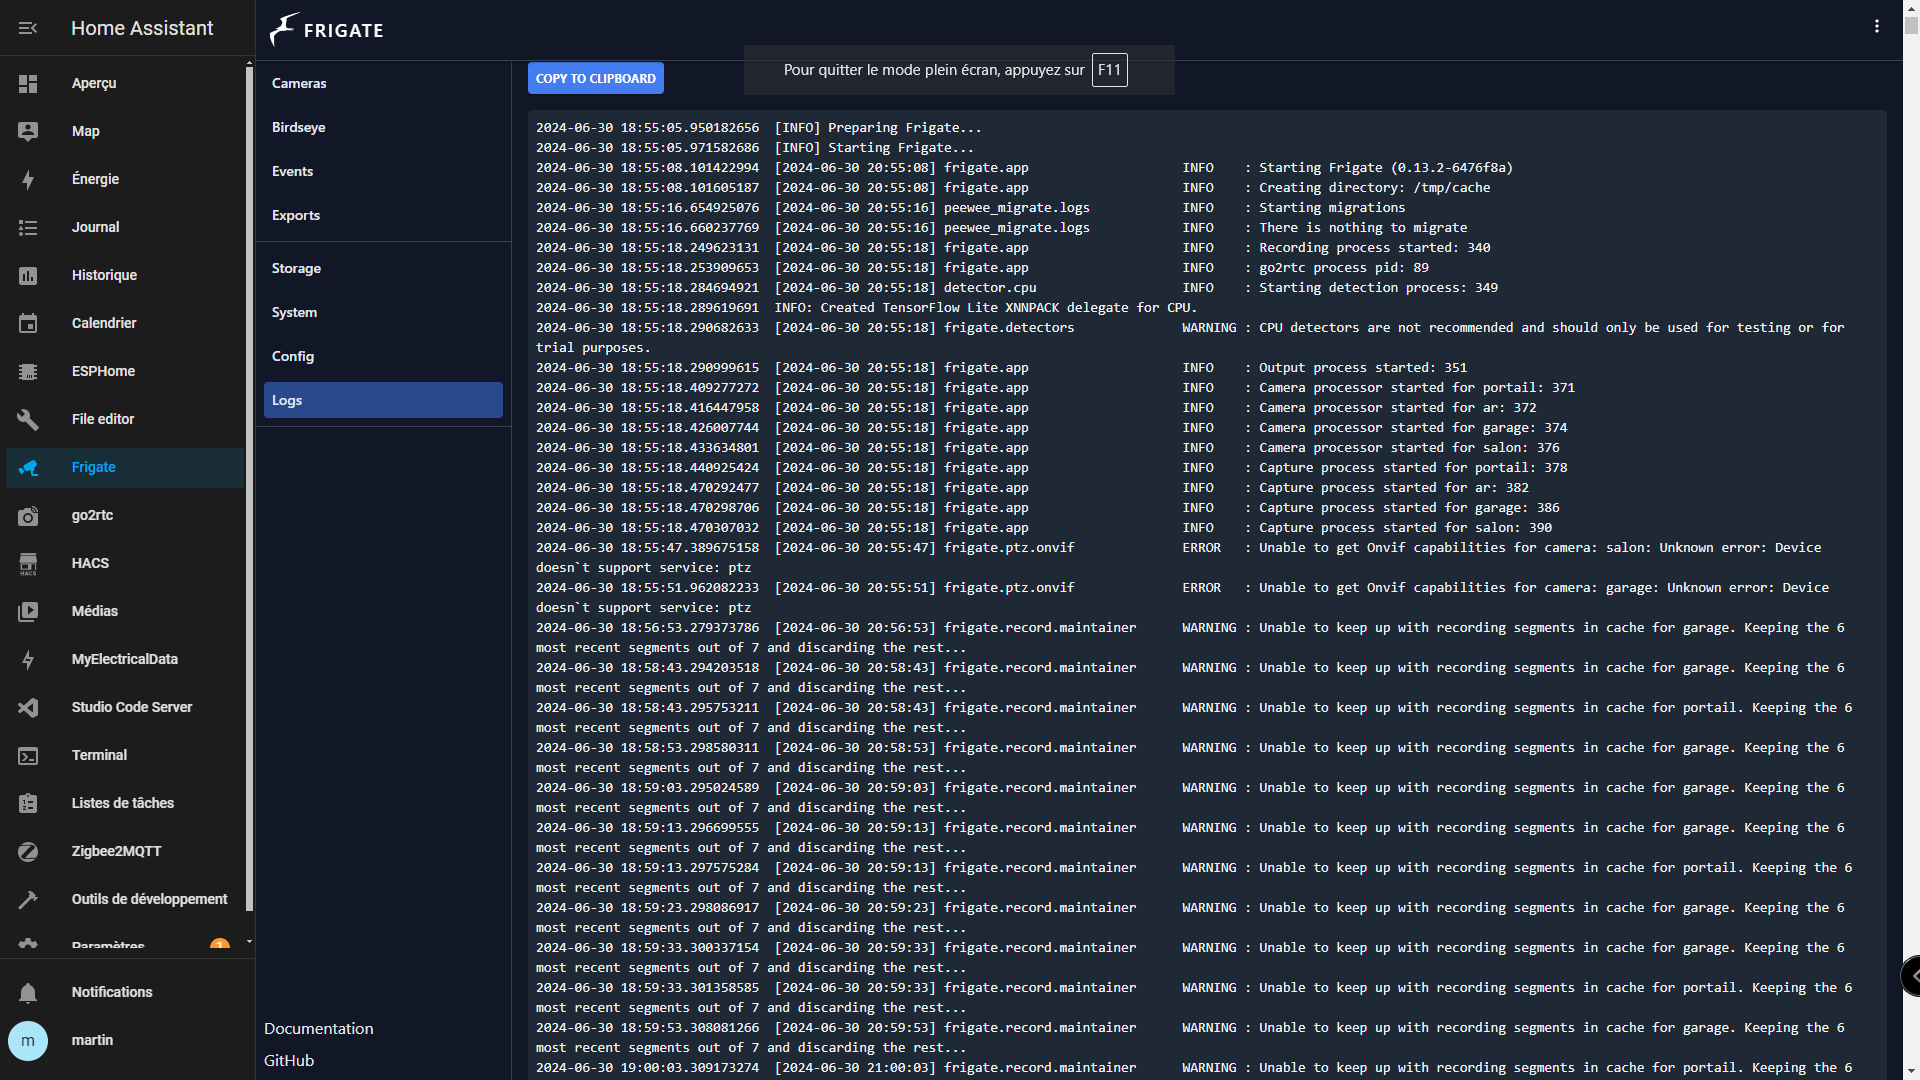
Task: Click the Studio Code Server icon
Action: click(x=28, y=707)
